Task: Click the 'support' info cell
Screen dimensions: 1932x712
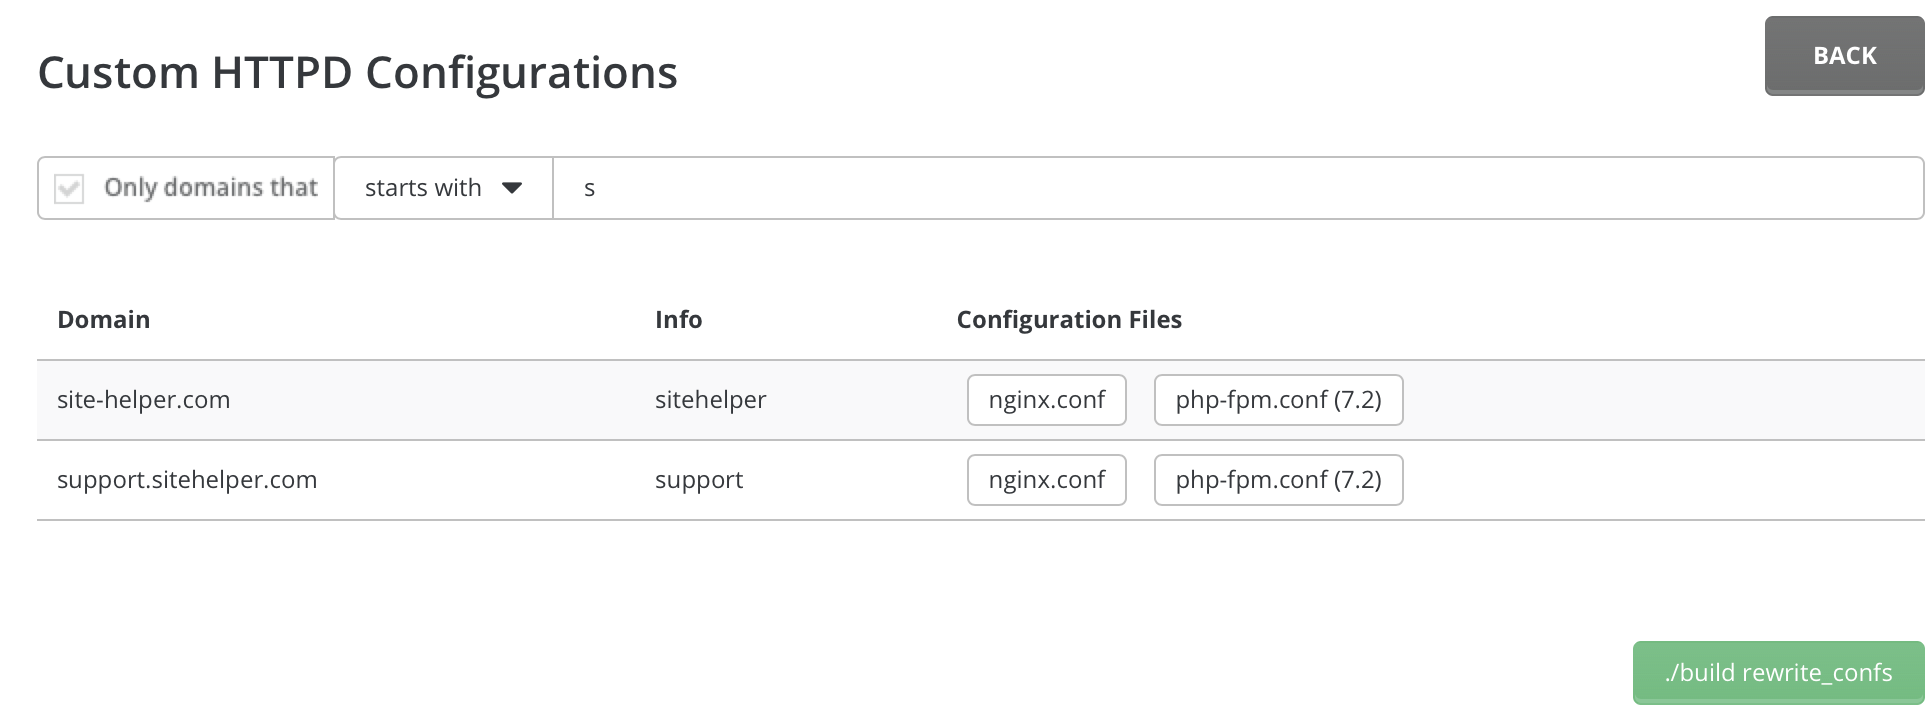Action: pos(699,481)
